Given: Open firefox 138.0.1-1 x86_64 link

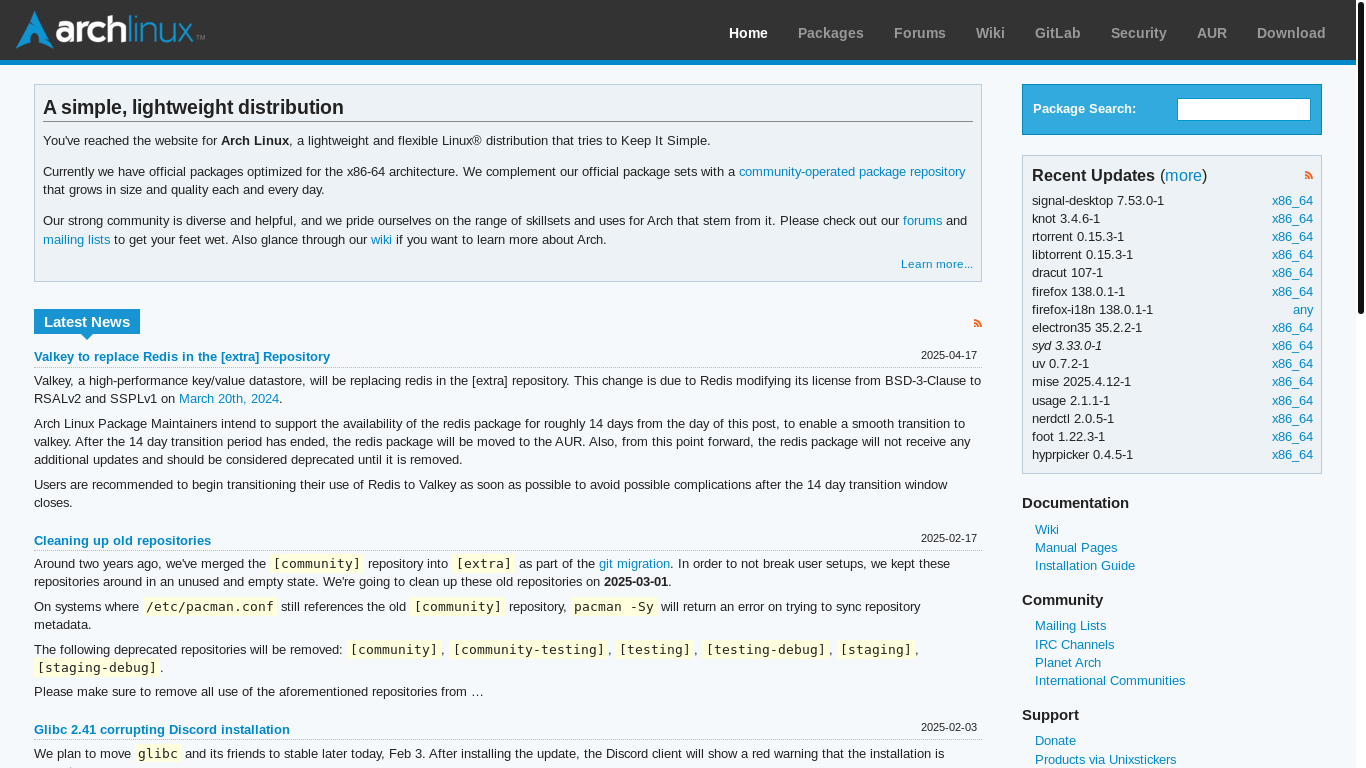Looking at the screenshot, I should click(x=1292, y=292).
